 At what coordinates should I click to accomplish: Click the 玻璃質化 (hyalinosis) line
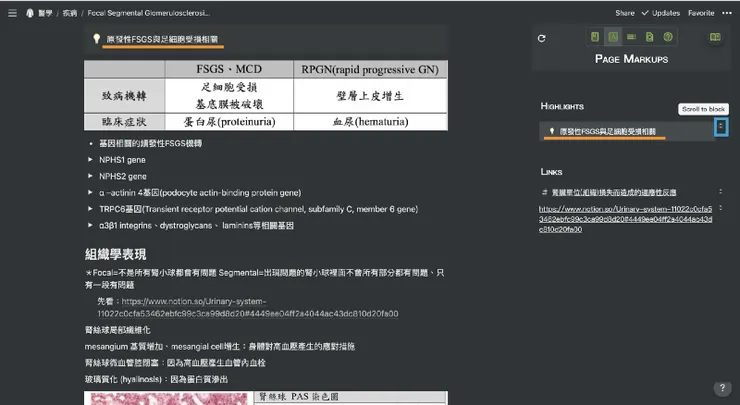[156, 379]
